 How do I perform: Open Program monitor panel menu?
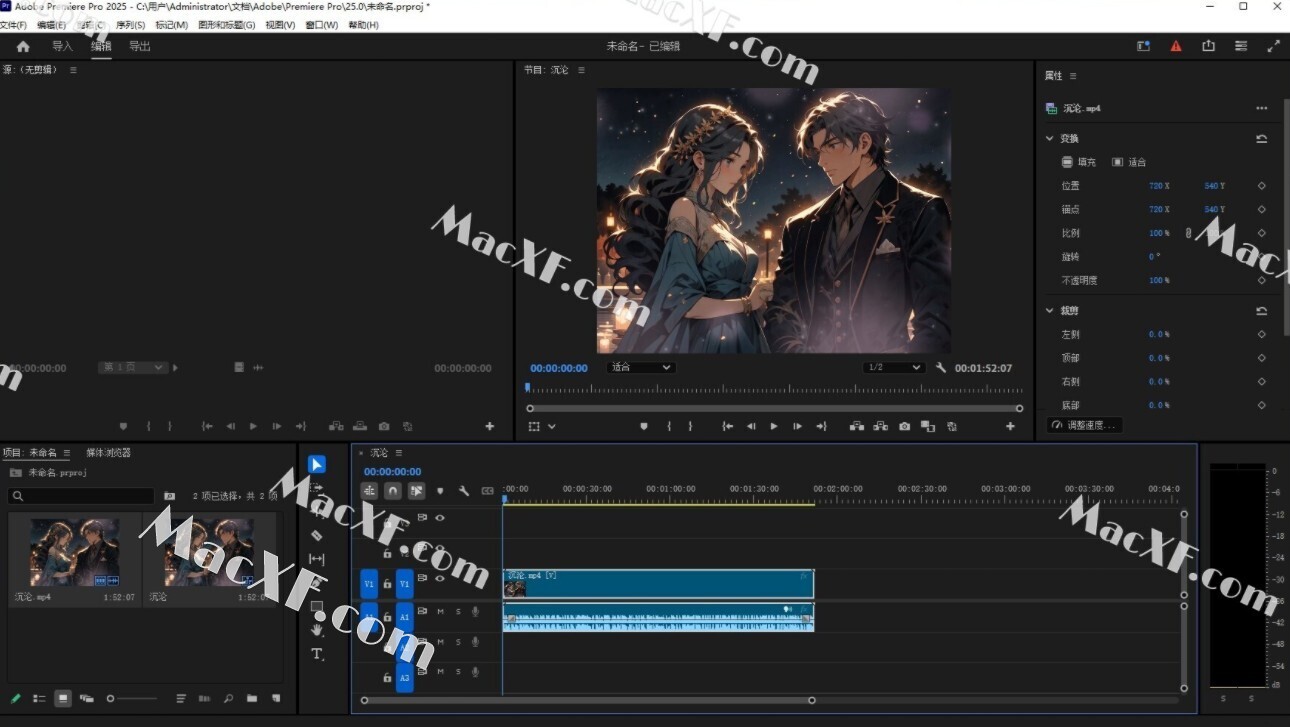pyautogui.click(x=581, y=70)
